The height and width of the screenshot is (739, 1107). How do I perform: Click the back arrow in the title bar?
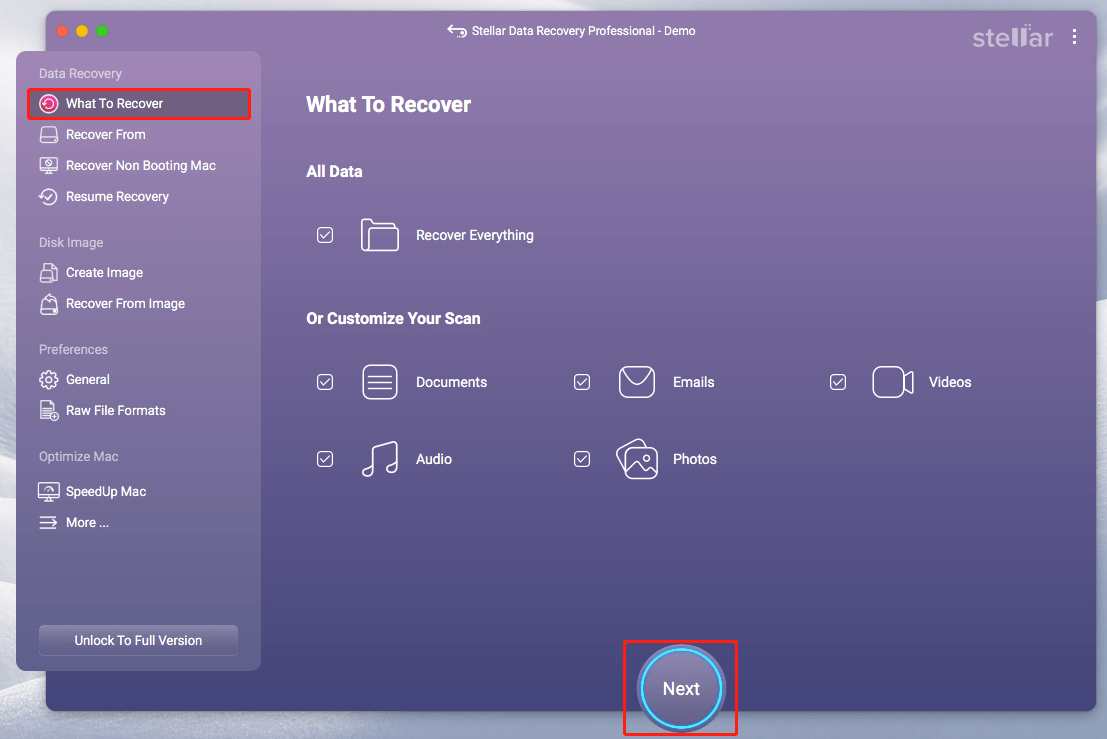452,31
